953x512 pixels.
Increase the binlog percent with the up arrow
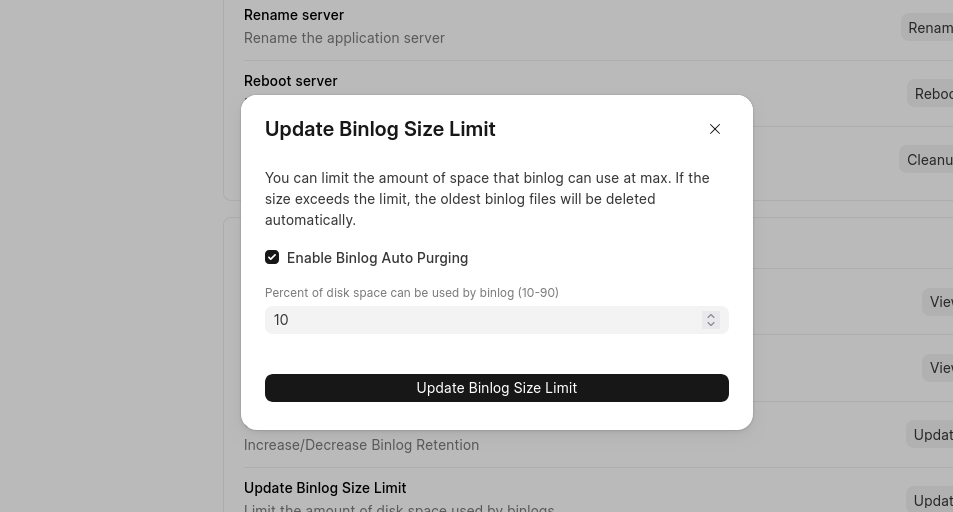pyautogui.click(x=711, y=315)
